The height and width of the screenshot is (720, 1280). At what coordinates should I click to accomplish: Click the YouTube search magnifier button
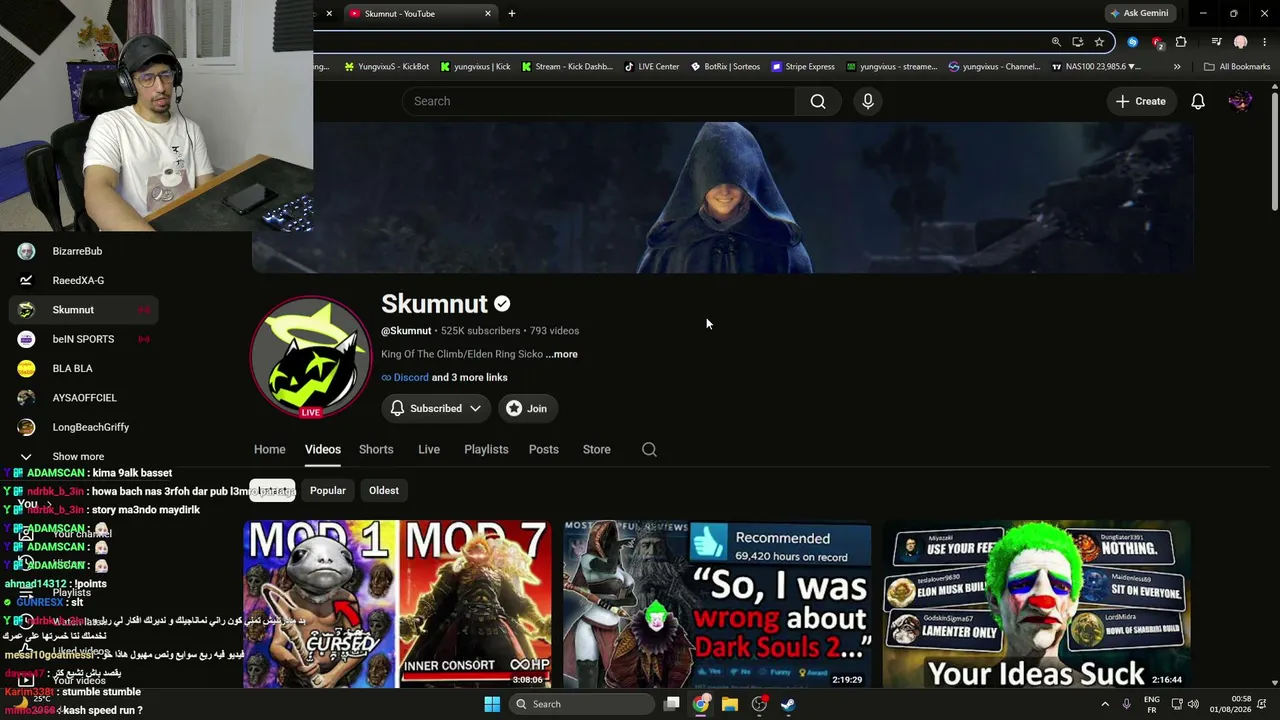(x=818, y=101)
